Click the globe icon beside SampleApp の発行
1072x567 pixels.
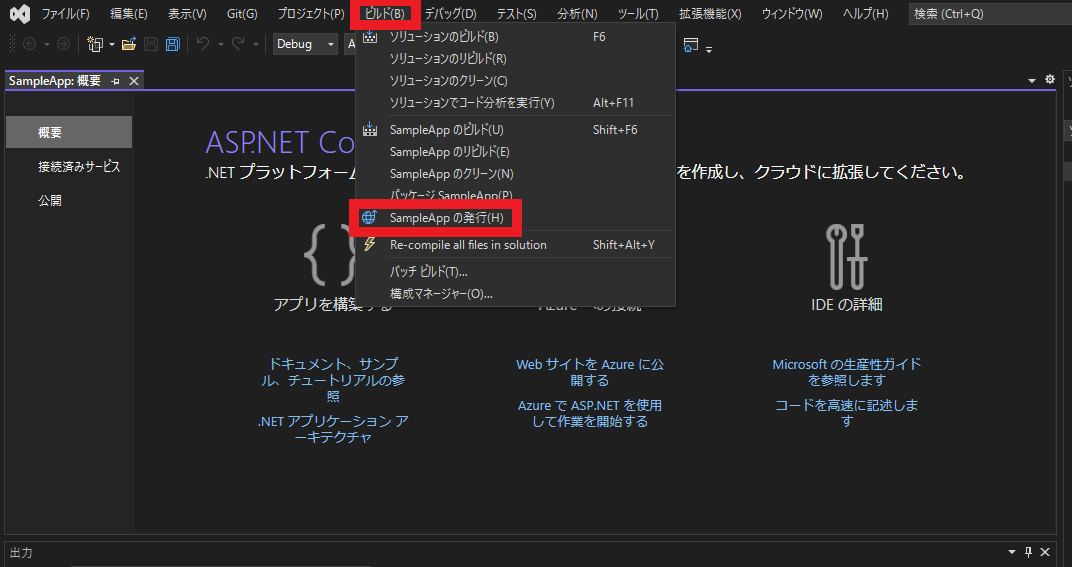coord(369,217)
